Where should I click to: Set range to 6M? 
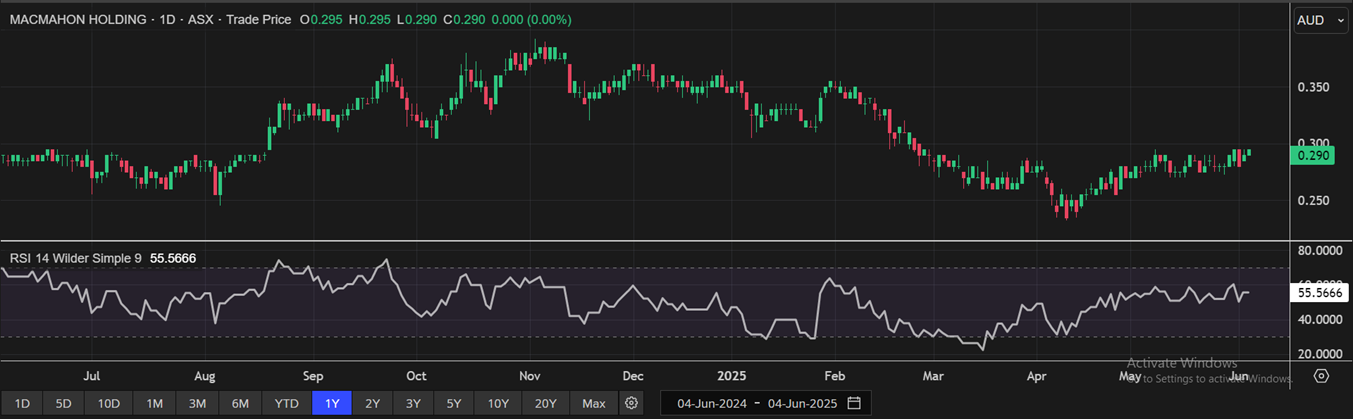(240, 403)
